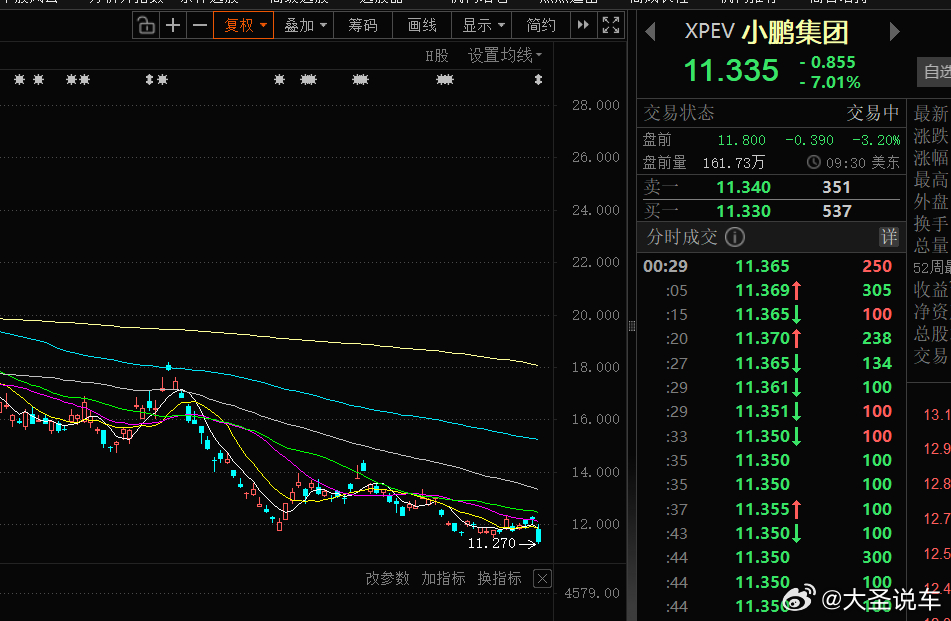Click the rightmost event marker on chart
951x621 pixels.
tap(538, 79)
